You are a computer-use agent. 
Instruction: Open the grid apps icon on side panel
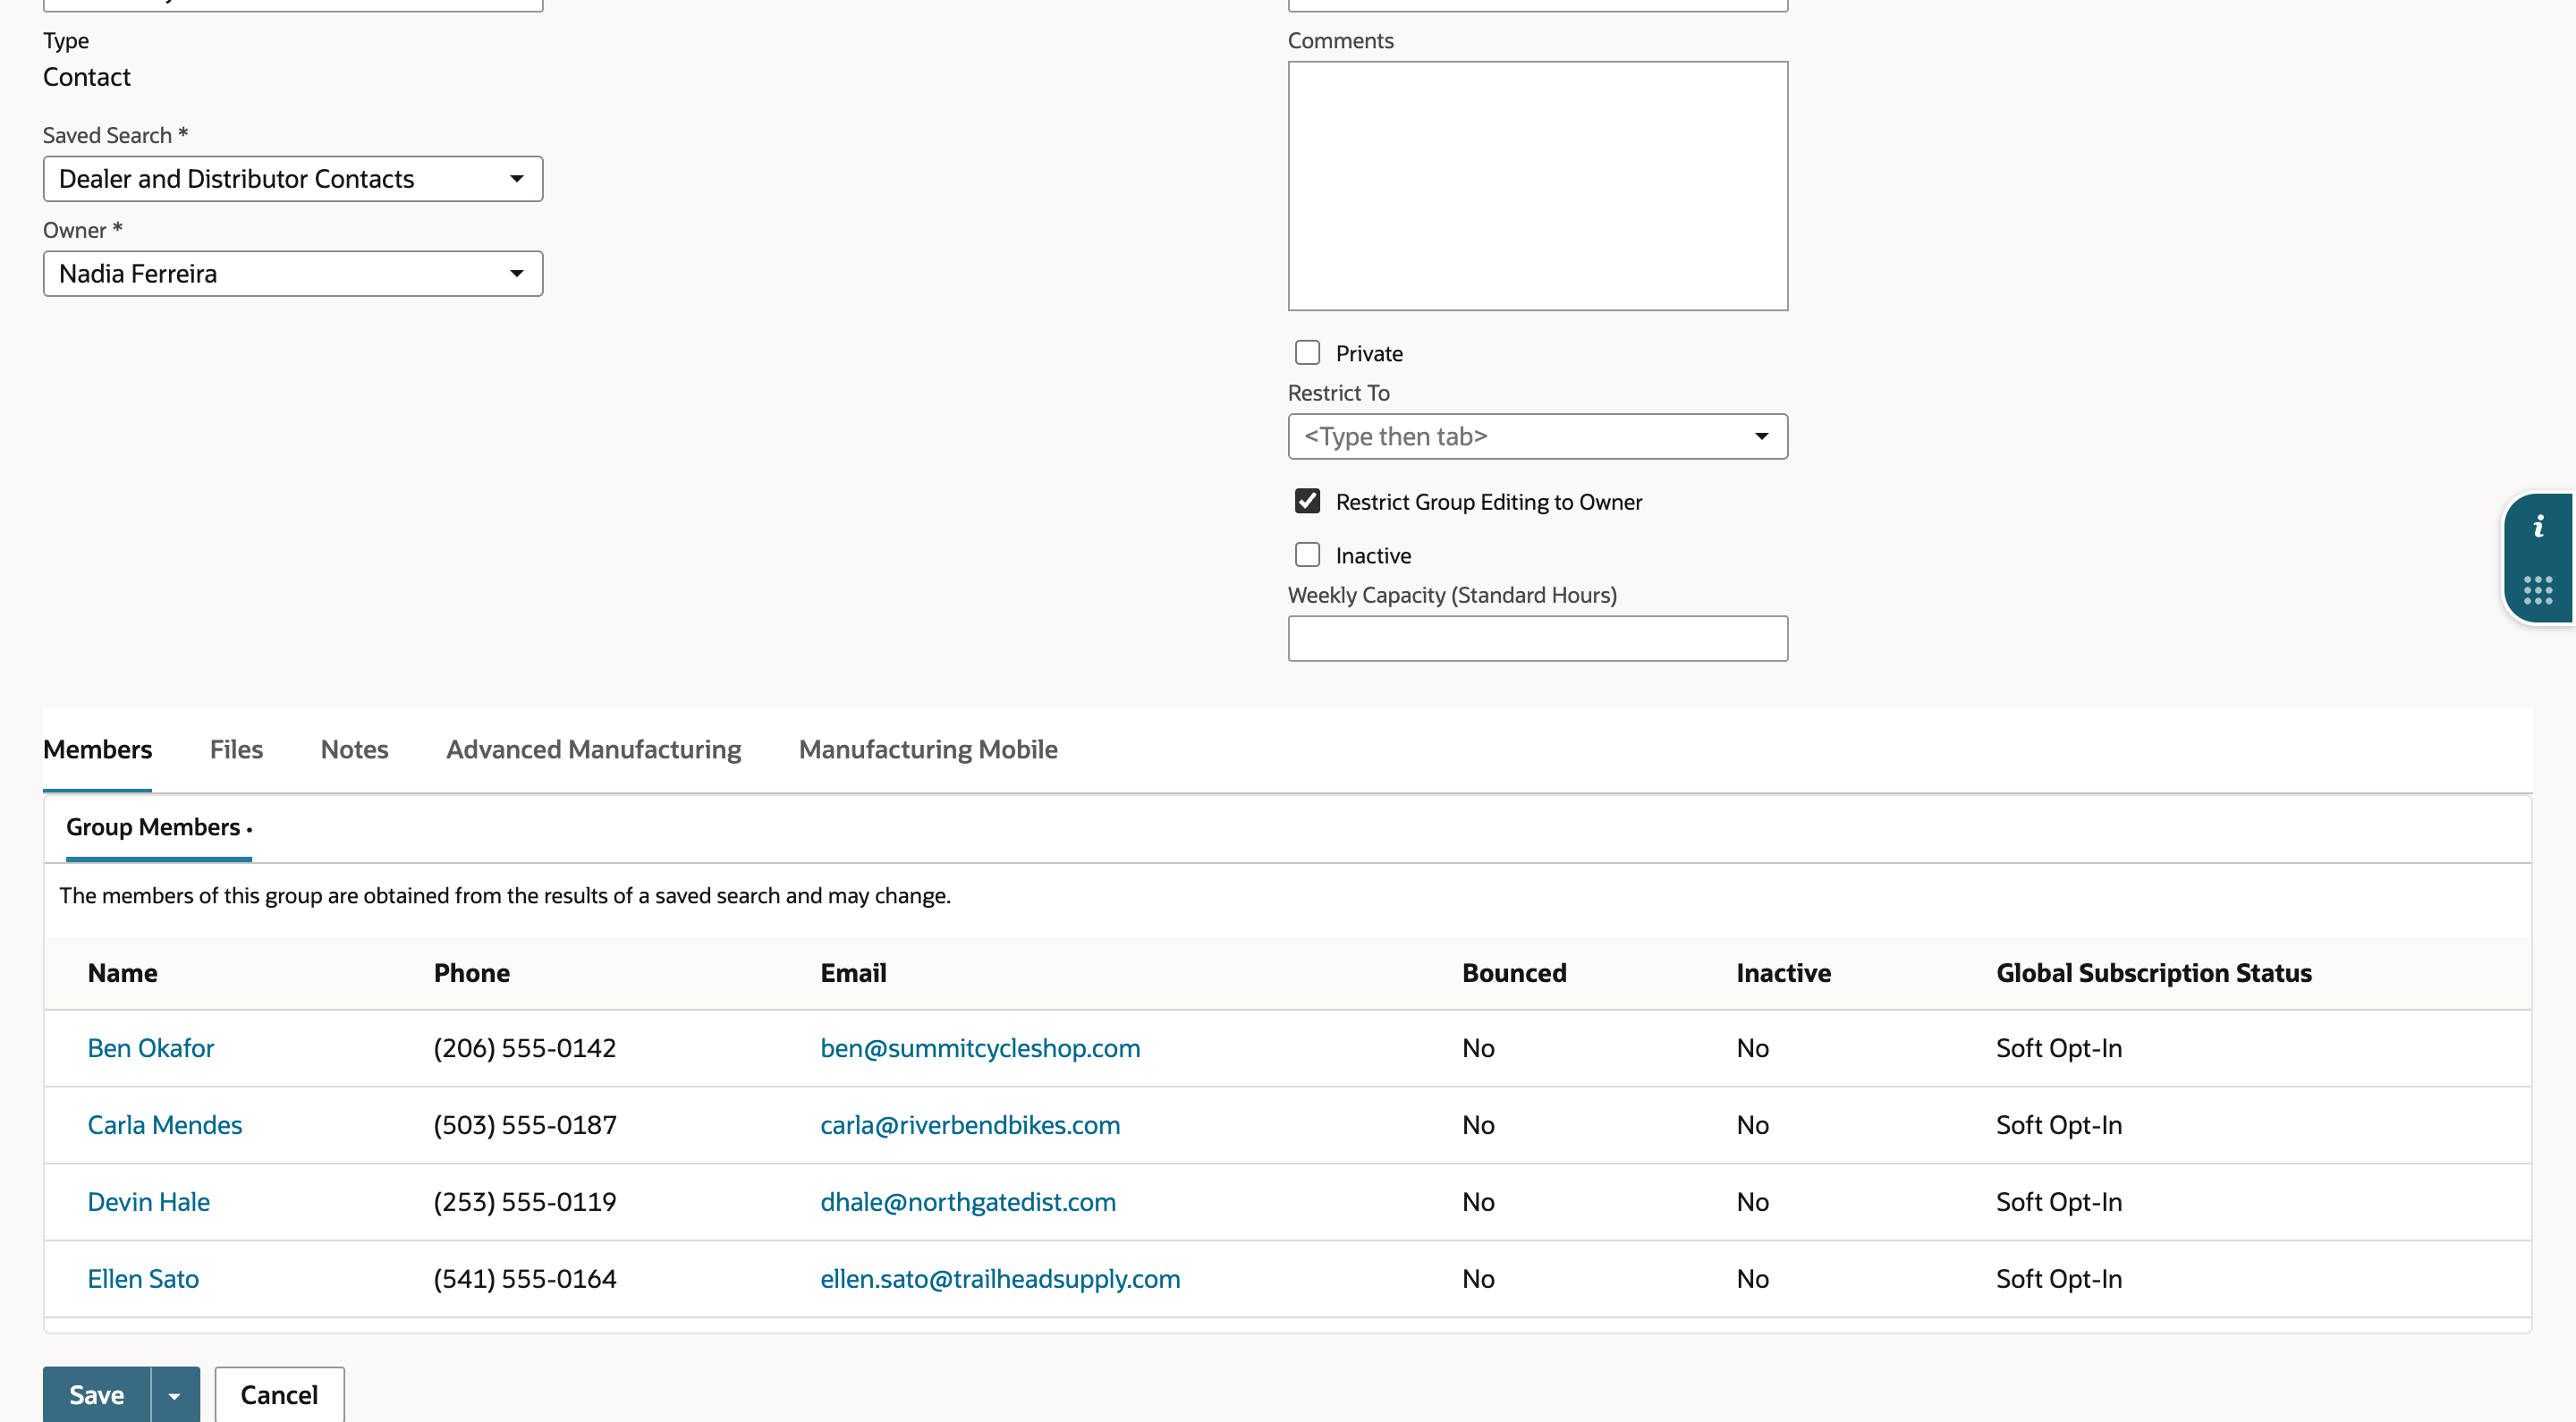[2538, 590]
